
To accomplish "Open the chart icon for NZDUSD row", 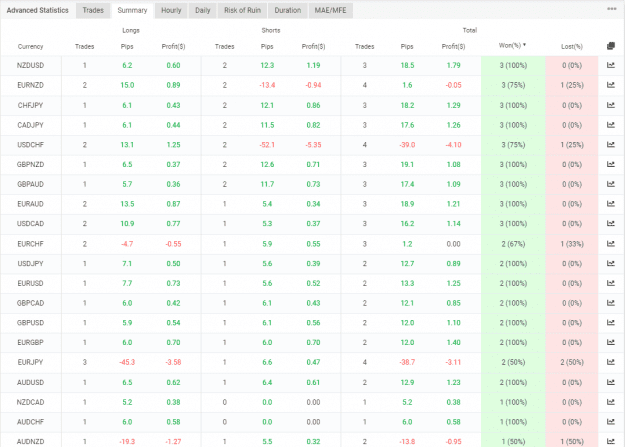I will pyautogui.click(x=611, y=65).
